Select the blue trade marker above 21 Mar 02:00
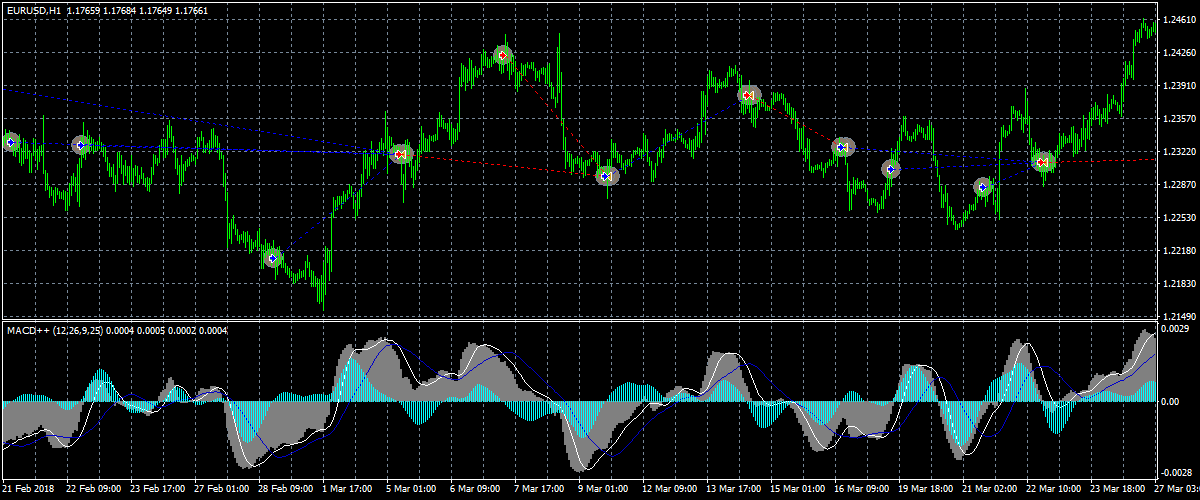The image size is (1200, 500). [983, 187]
